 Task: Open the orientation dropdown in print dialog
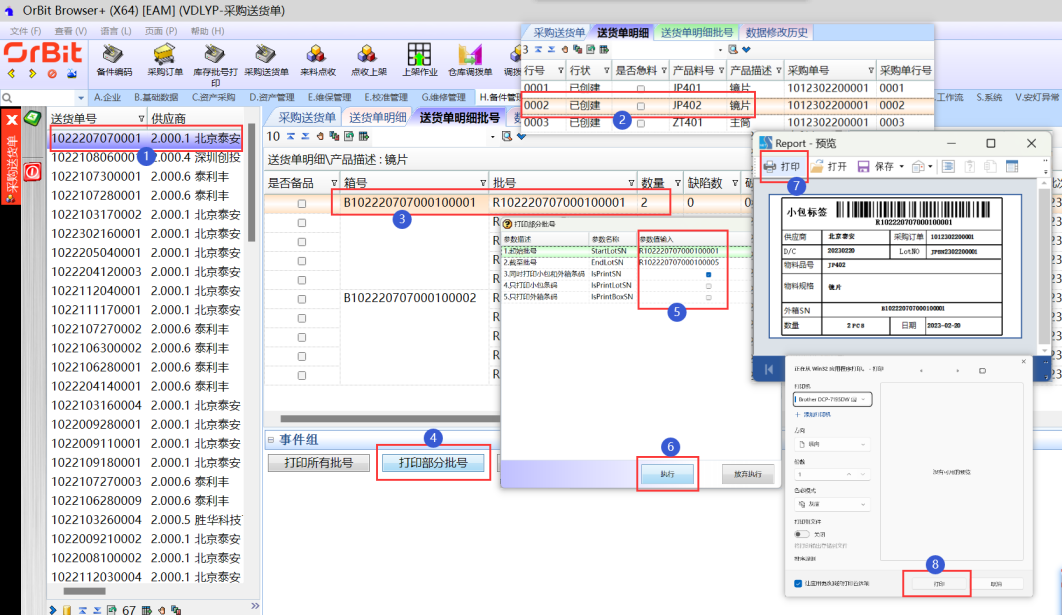[x=832, y=444]
